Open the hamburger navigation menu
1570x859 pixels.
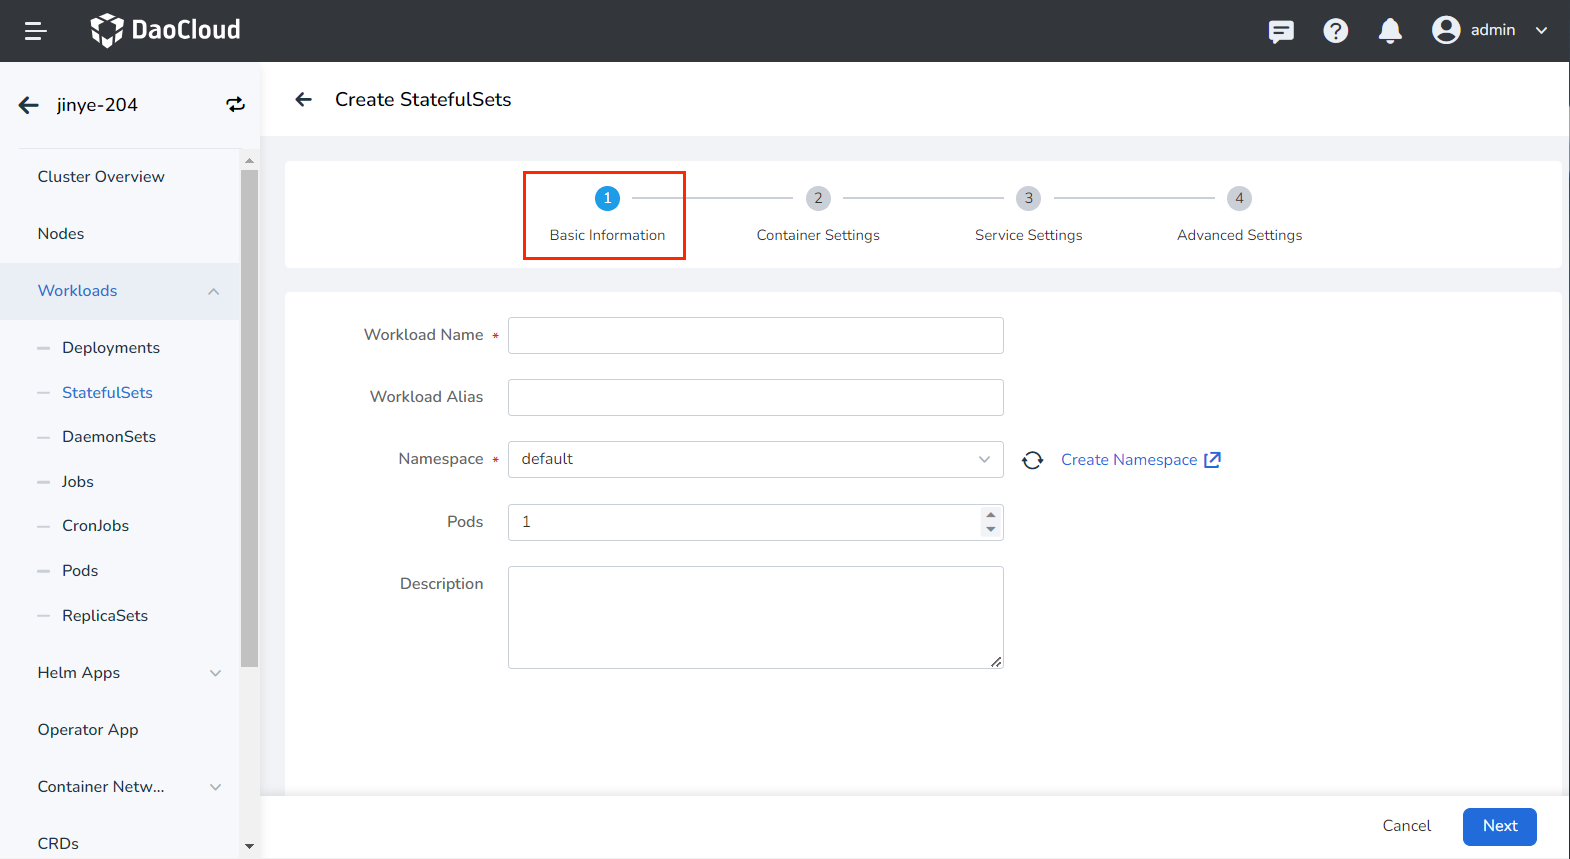(36, 31)
